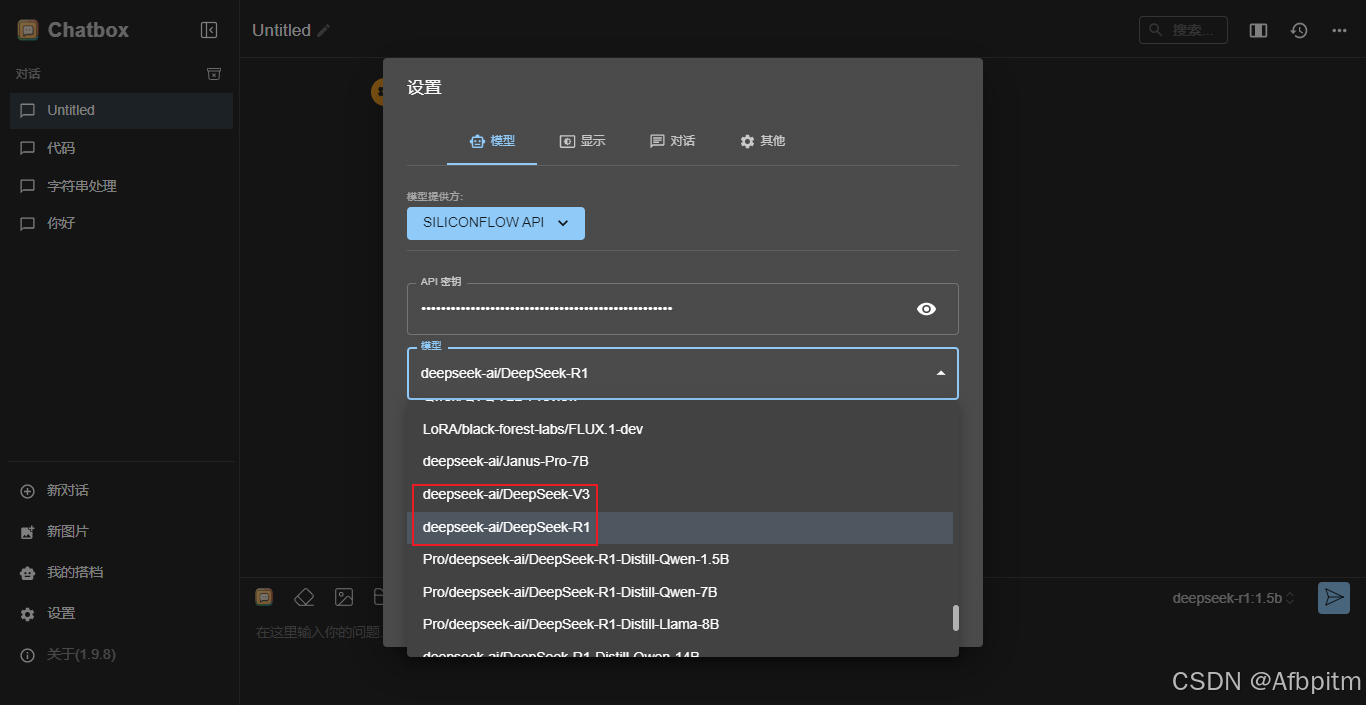Edit the Untitled title with the pencil icon
1366x705 pixels.
click(x=323, y=31)
